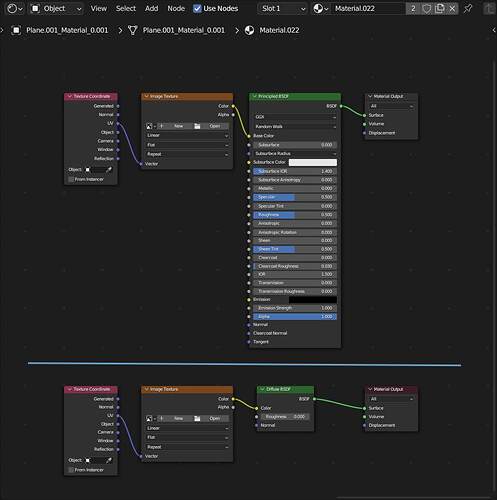Collapse the upper Texture Coordinate node

pyautogui.click(x=69, y=96)
